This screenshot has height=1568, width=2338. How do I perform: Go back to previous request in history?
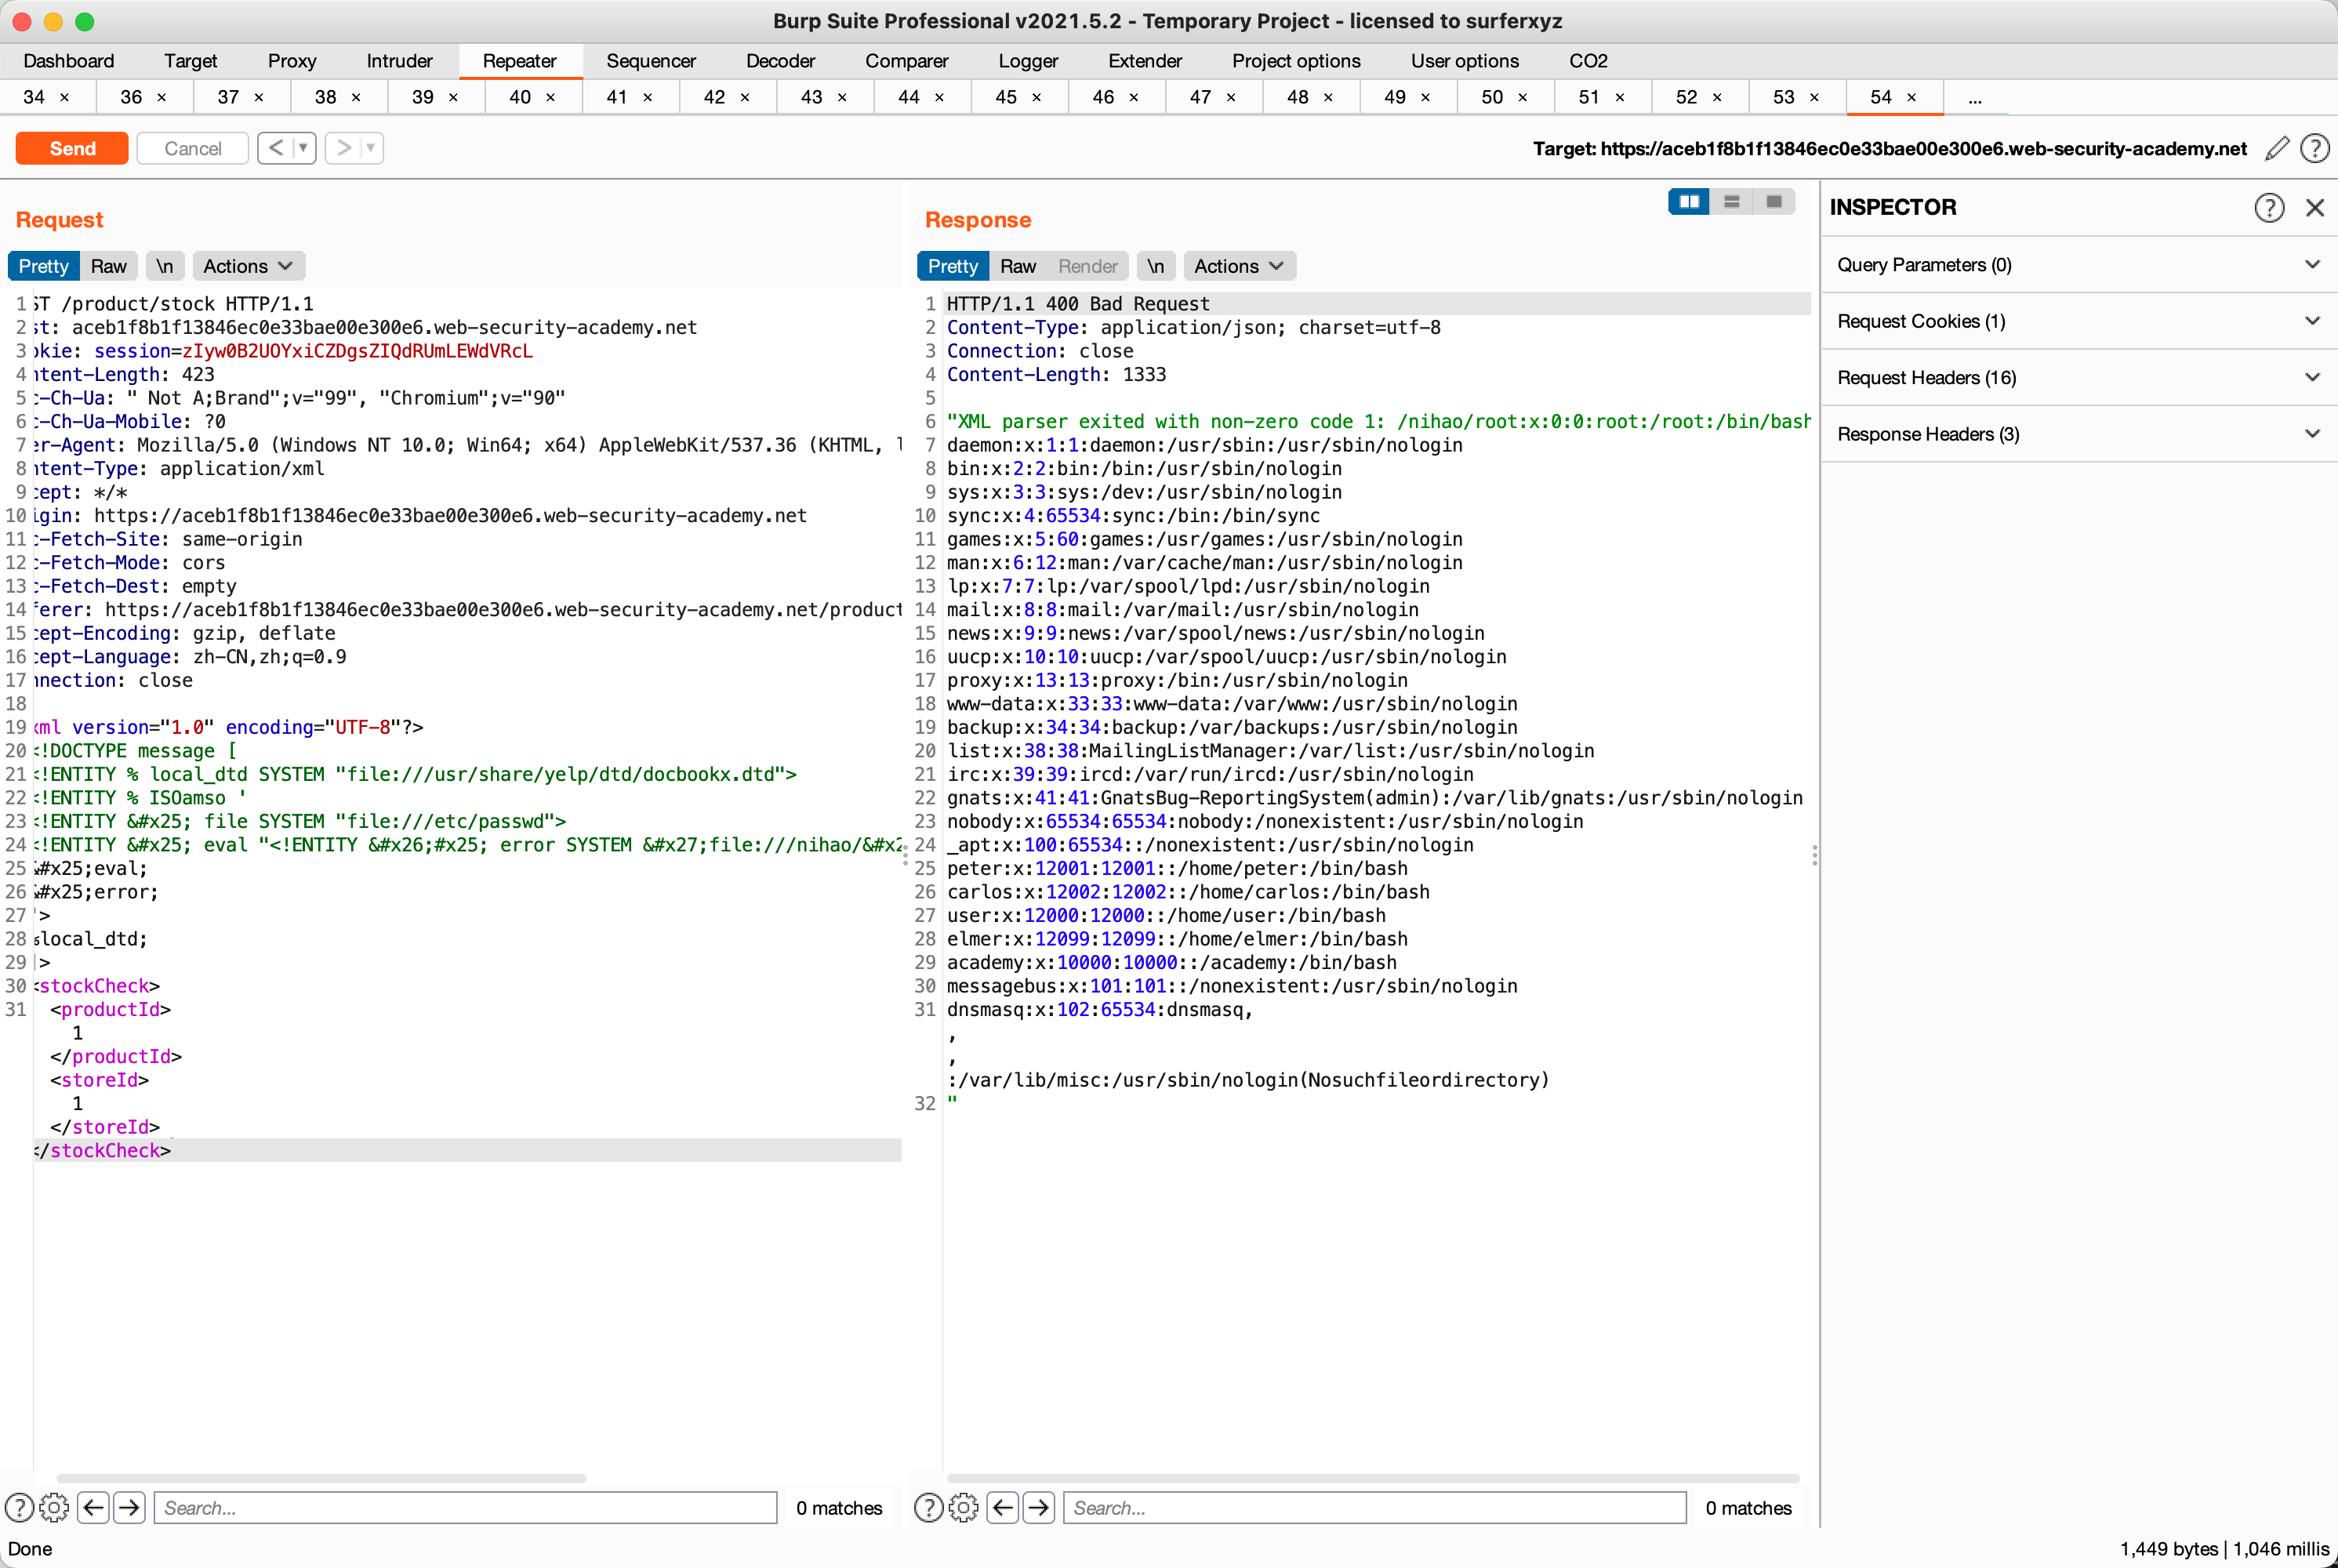coord(276,148)
